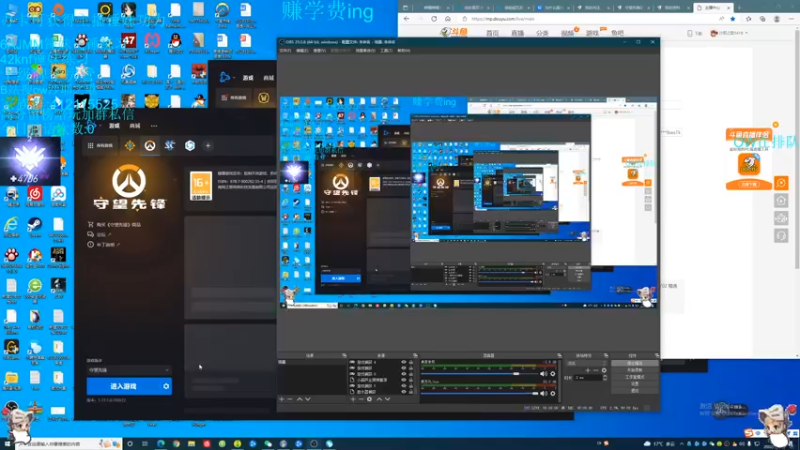Click 开始录制 start recording in OBS controls
Viewport: 800px width, 450px height.
pyautogui.click(x=635, y=370)
